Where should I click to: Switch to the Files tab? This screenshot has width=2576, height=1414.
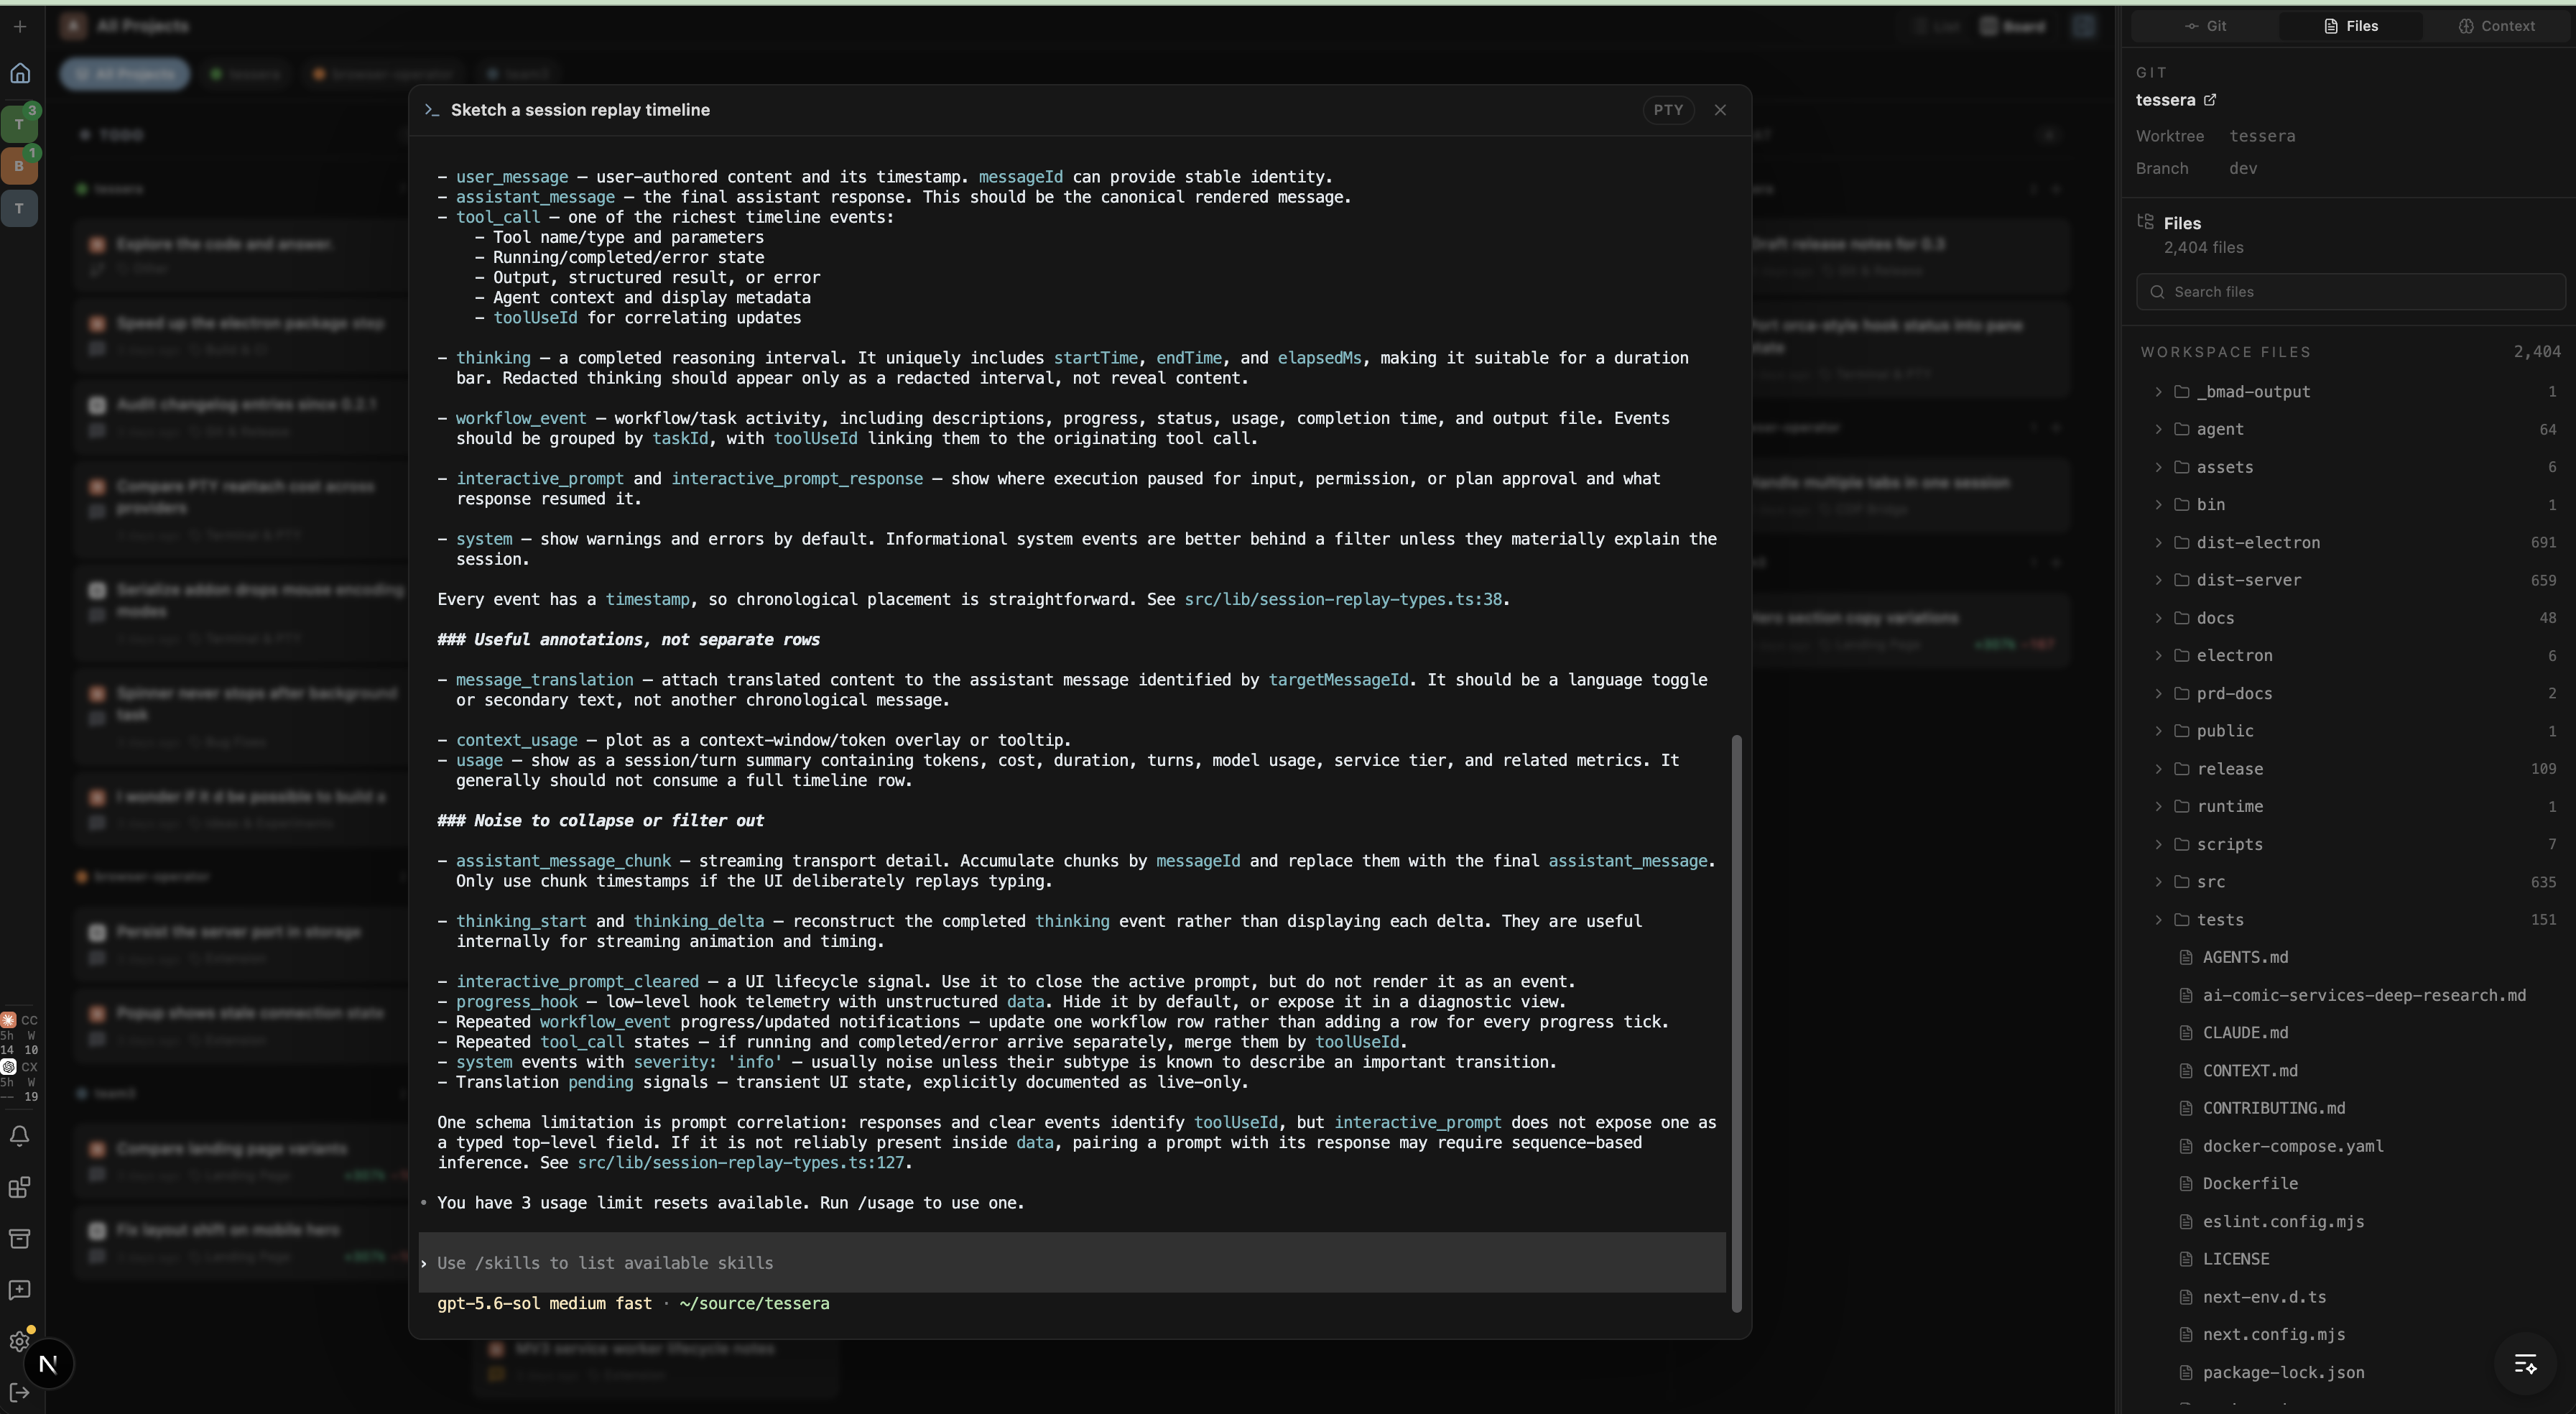point(2350,26)
